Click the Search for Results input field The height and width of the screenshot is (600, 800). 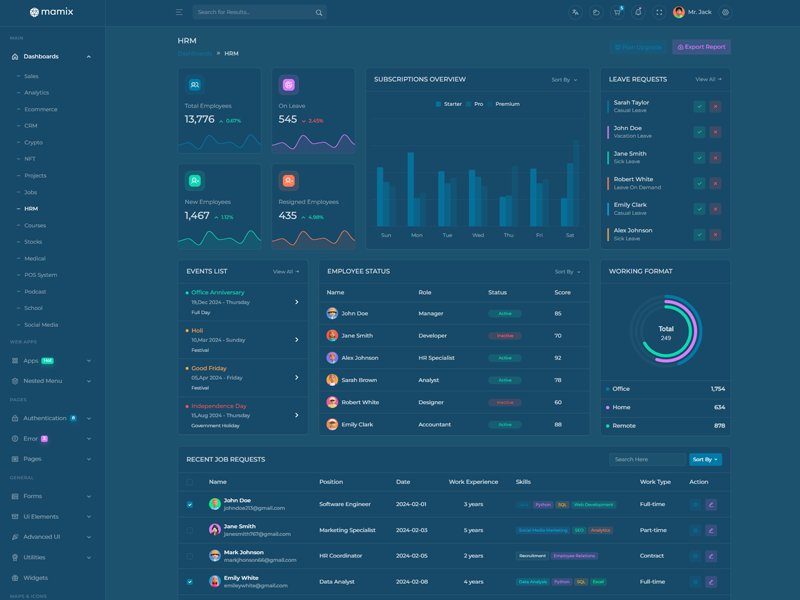coord(252,13)
